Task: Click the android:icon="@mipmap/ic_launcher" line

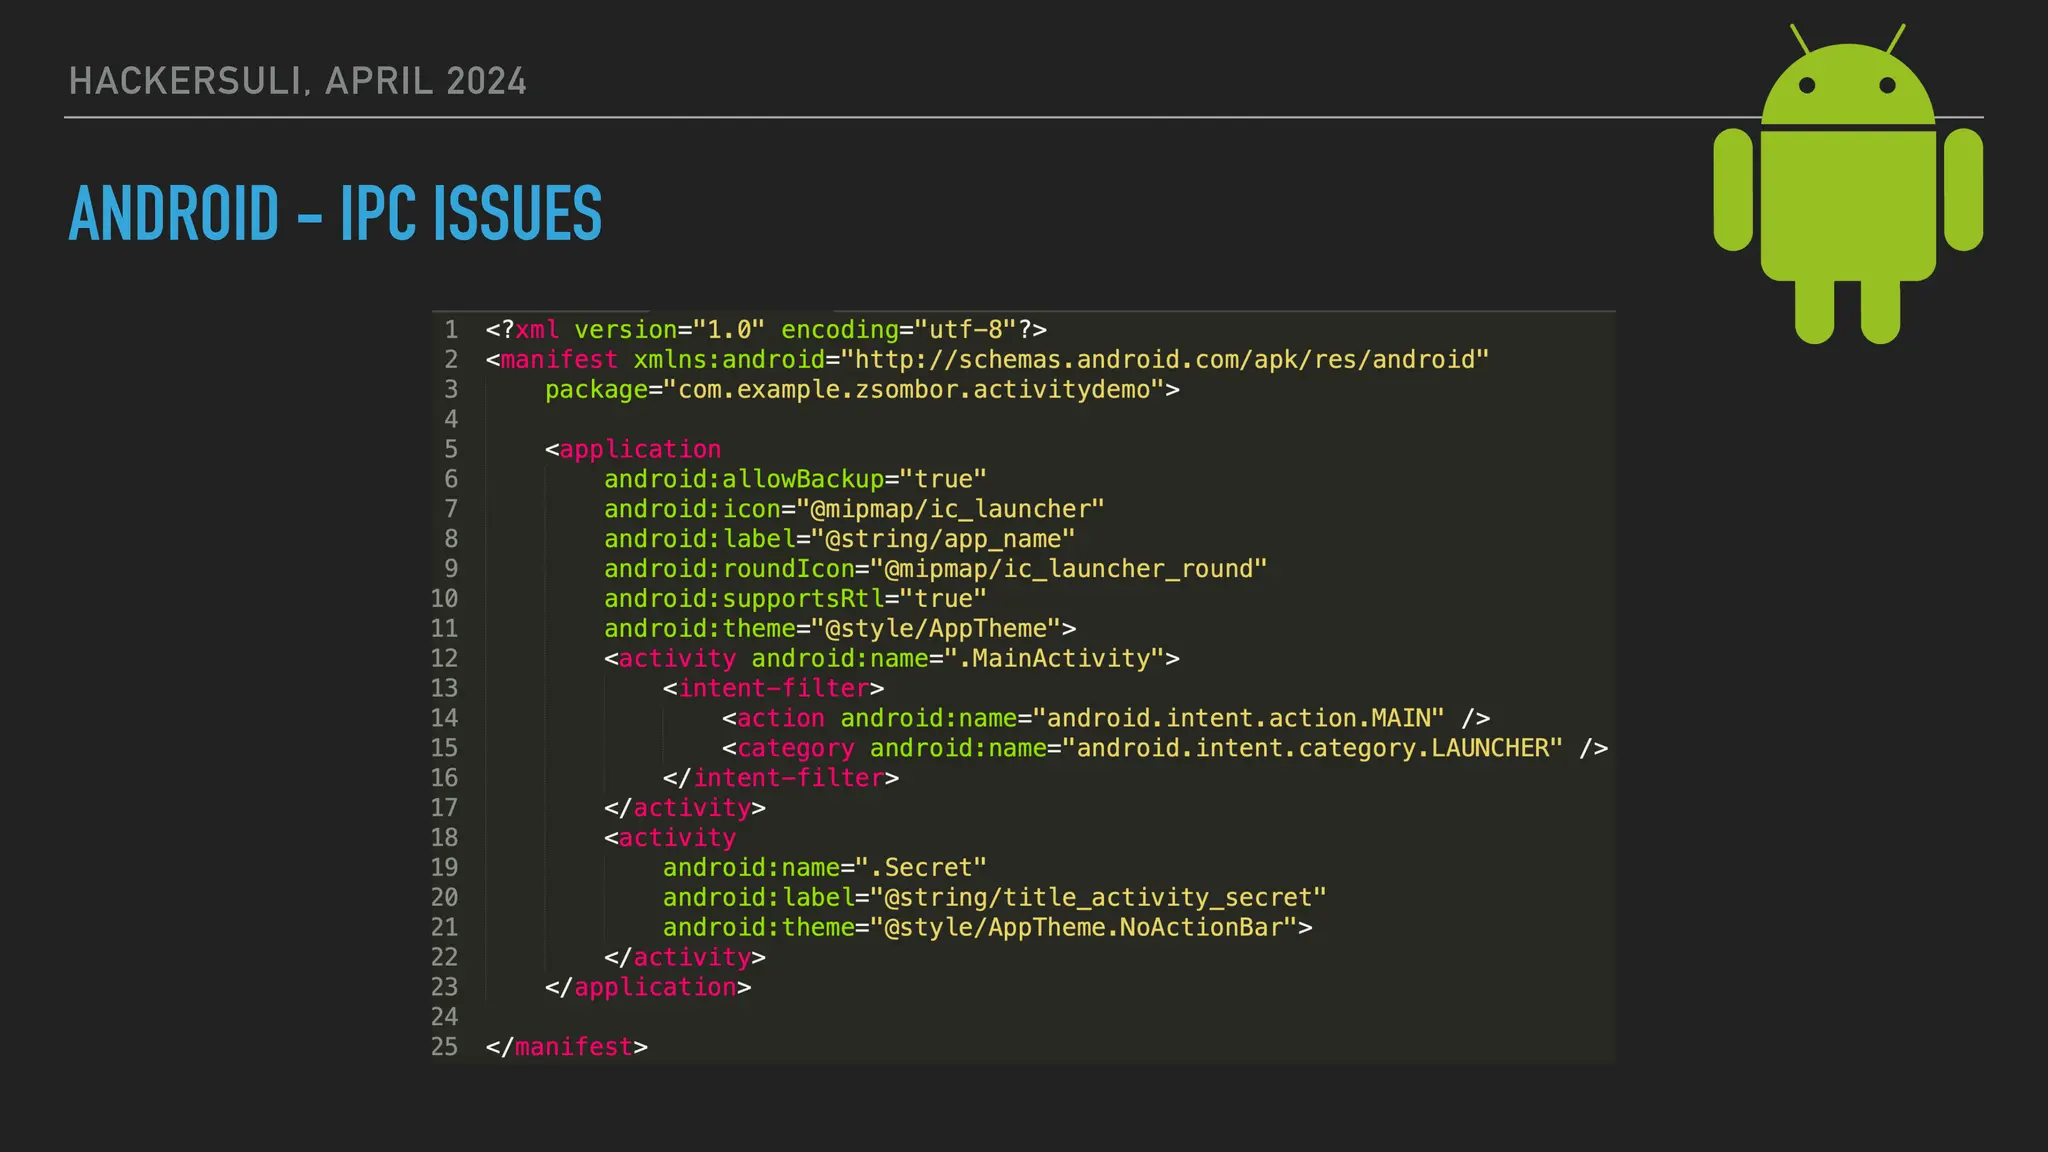Action: tap(854, 509)
